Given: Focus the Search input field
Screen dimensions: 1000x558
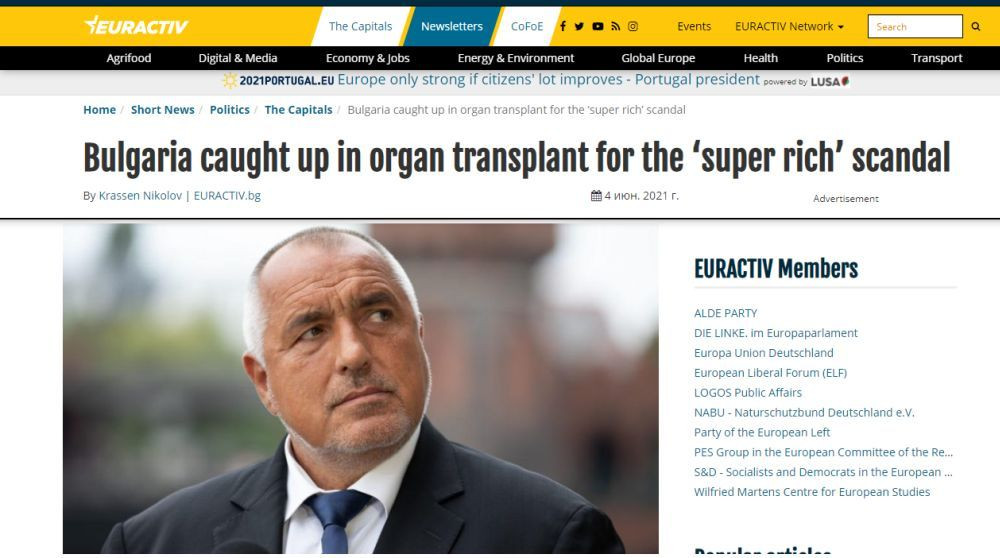Looking at the screenshot, I should coord(914,27).
